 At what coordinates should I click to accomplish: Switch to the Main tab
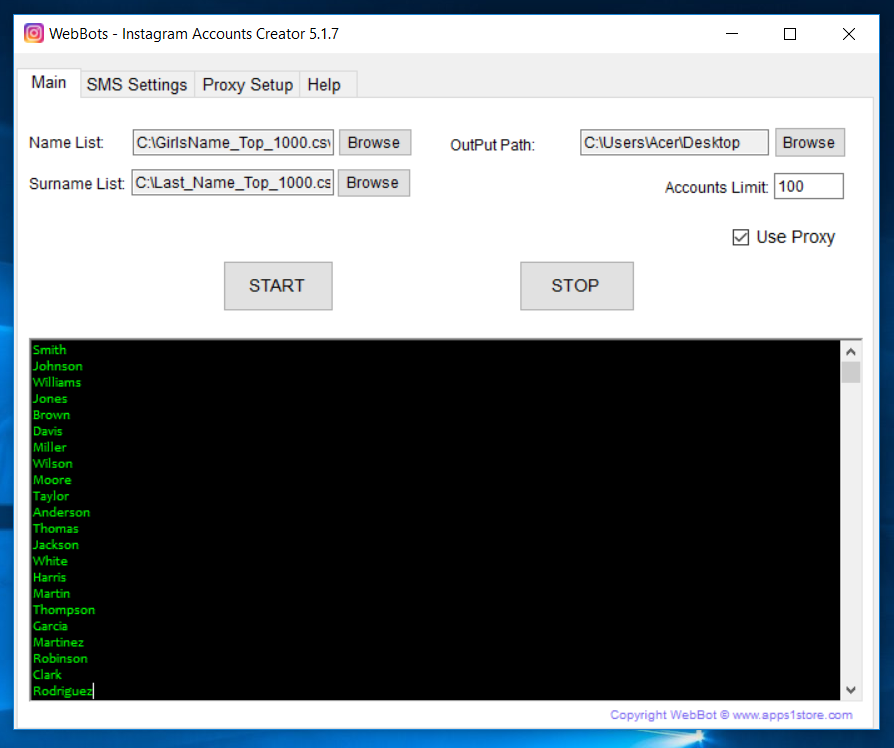click(48, 83)
